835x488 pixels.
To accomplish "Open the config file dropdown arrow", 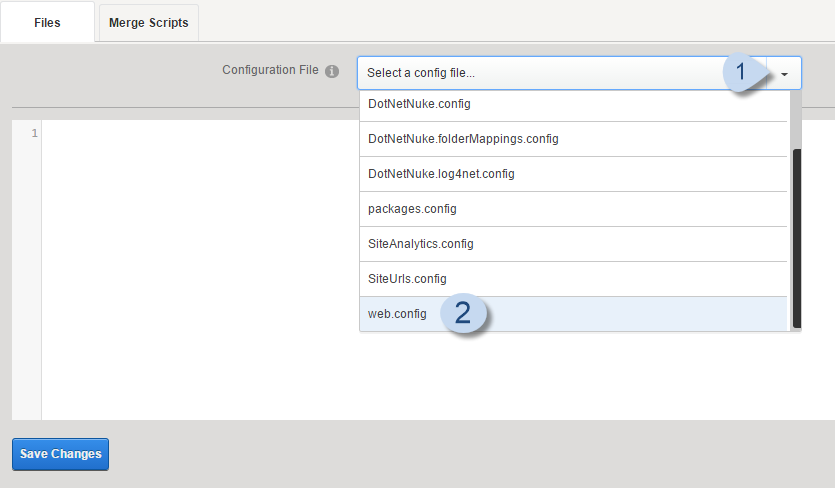I will tap(784, 74).
